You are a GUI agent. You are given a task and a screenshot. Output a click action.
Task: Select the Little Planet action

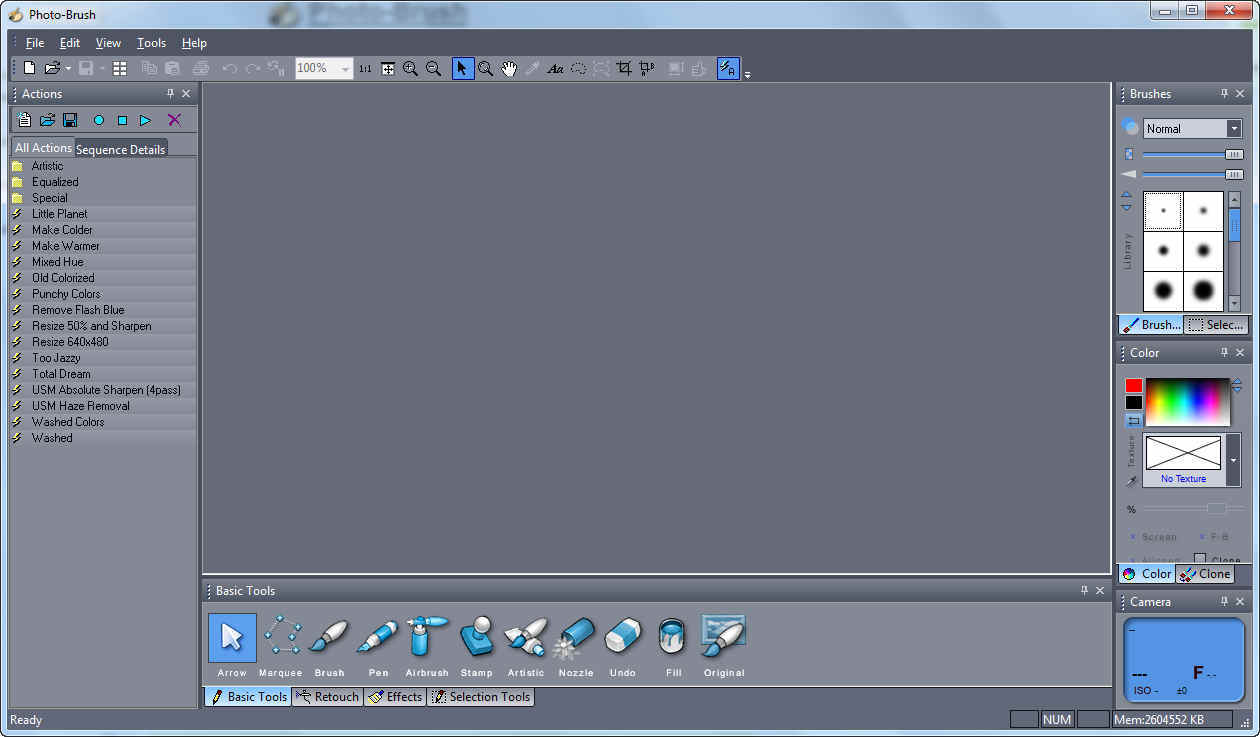[62, 213]
